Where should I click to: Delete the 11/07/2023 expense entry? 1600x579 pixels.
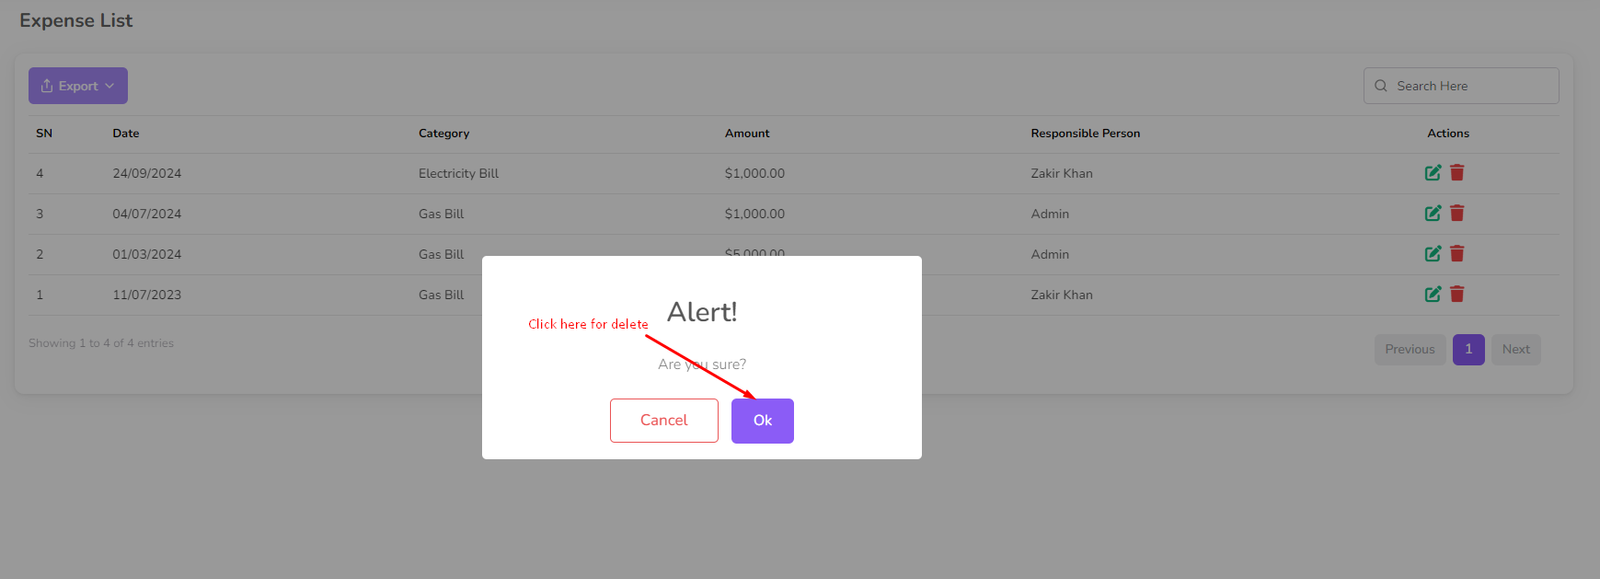pyautogui.click(x=1457, y=294)
